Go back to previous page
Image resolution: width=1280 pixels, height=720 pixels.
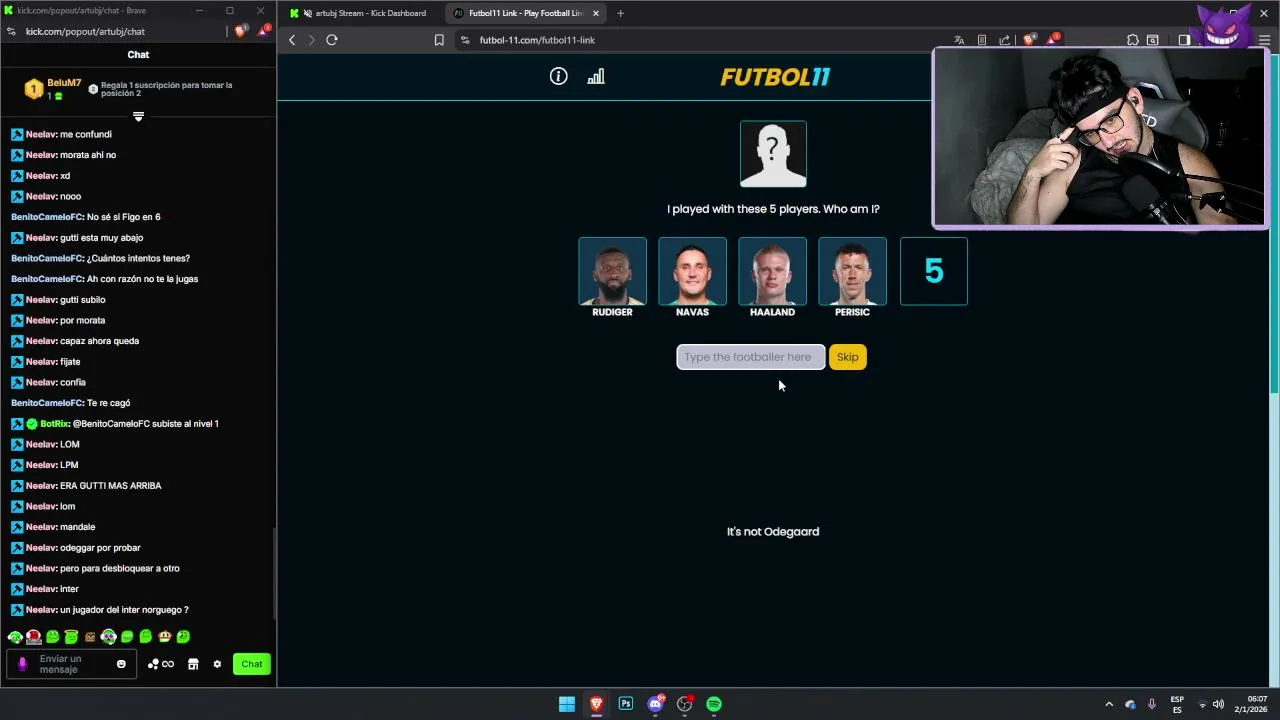(x=292, y=40)
